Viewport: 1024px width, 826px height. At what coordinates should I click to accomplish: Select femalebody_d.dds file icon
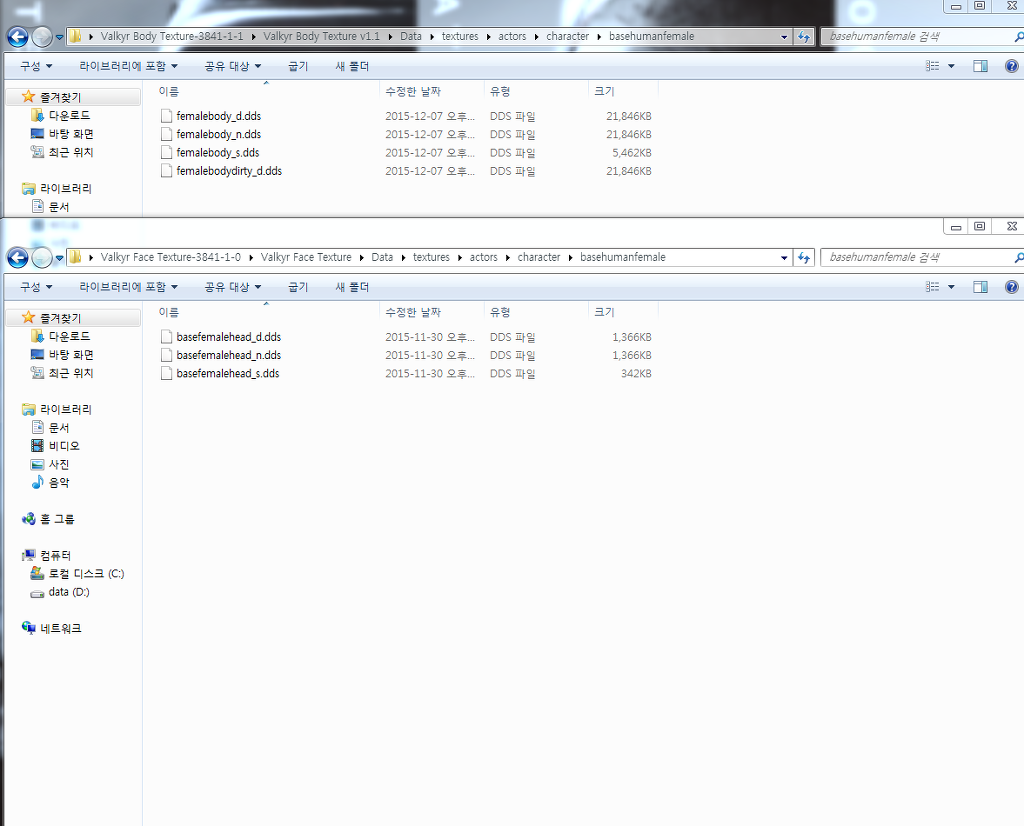click(167, 116)
